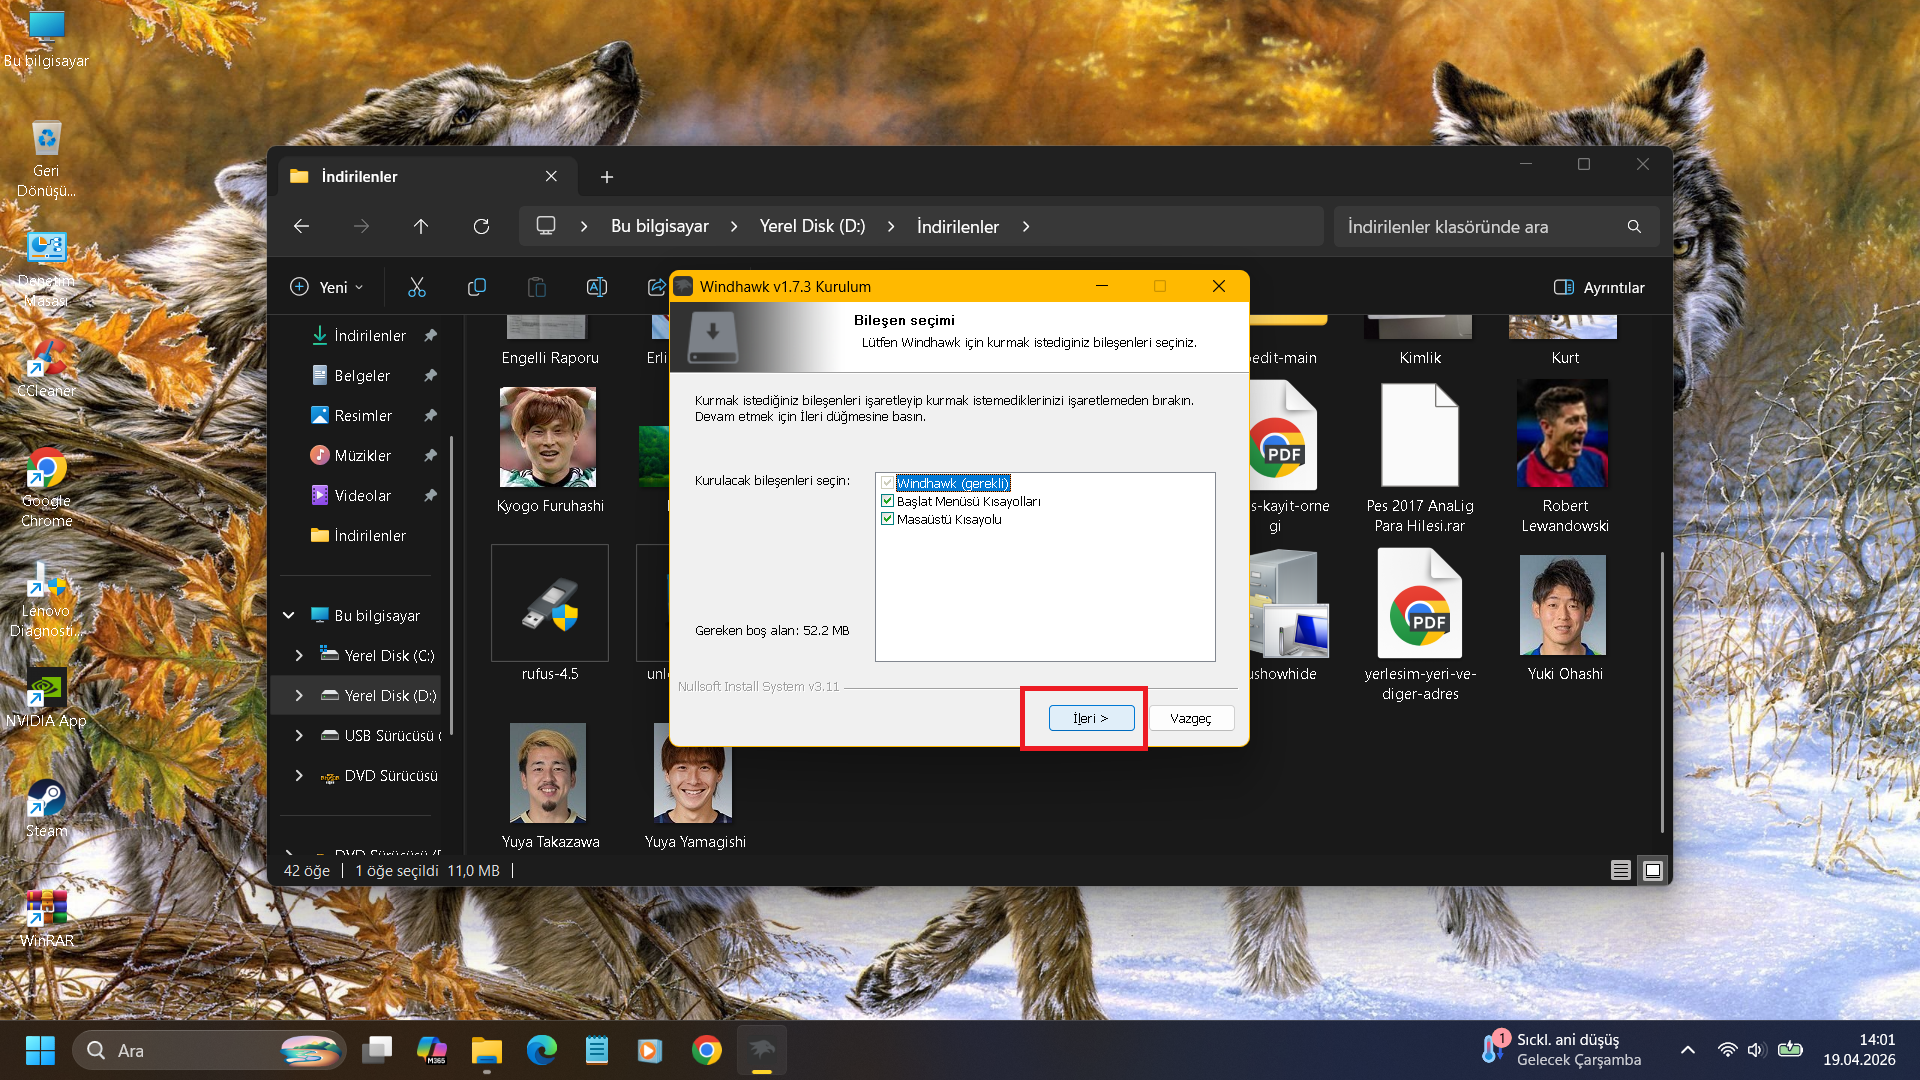Select Müzikler in Explorer sidebar
This screenshot has width=1920, height=1080.
360,456
